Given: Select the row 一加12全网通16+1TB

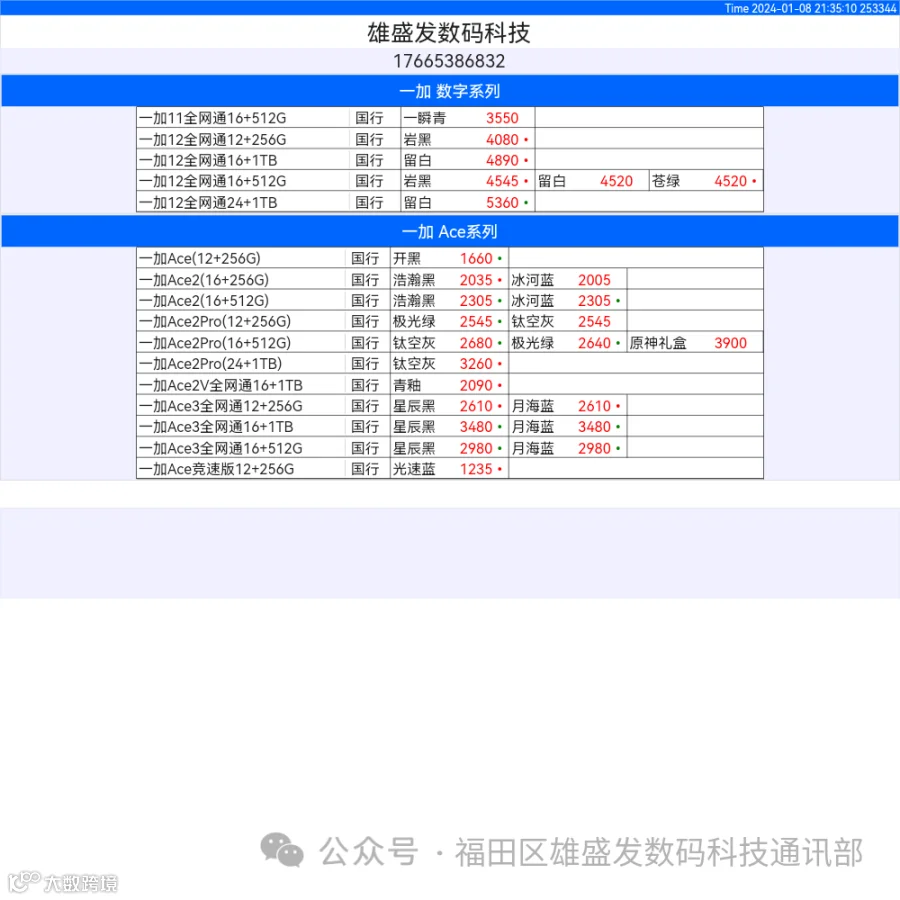Looking at the screenshot, I should point(450,160).
